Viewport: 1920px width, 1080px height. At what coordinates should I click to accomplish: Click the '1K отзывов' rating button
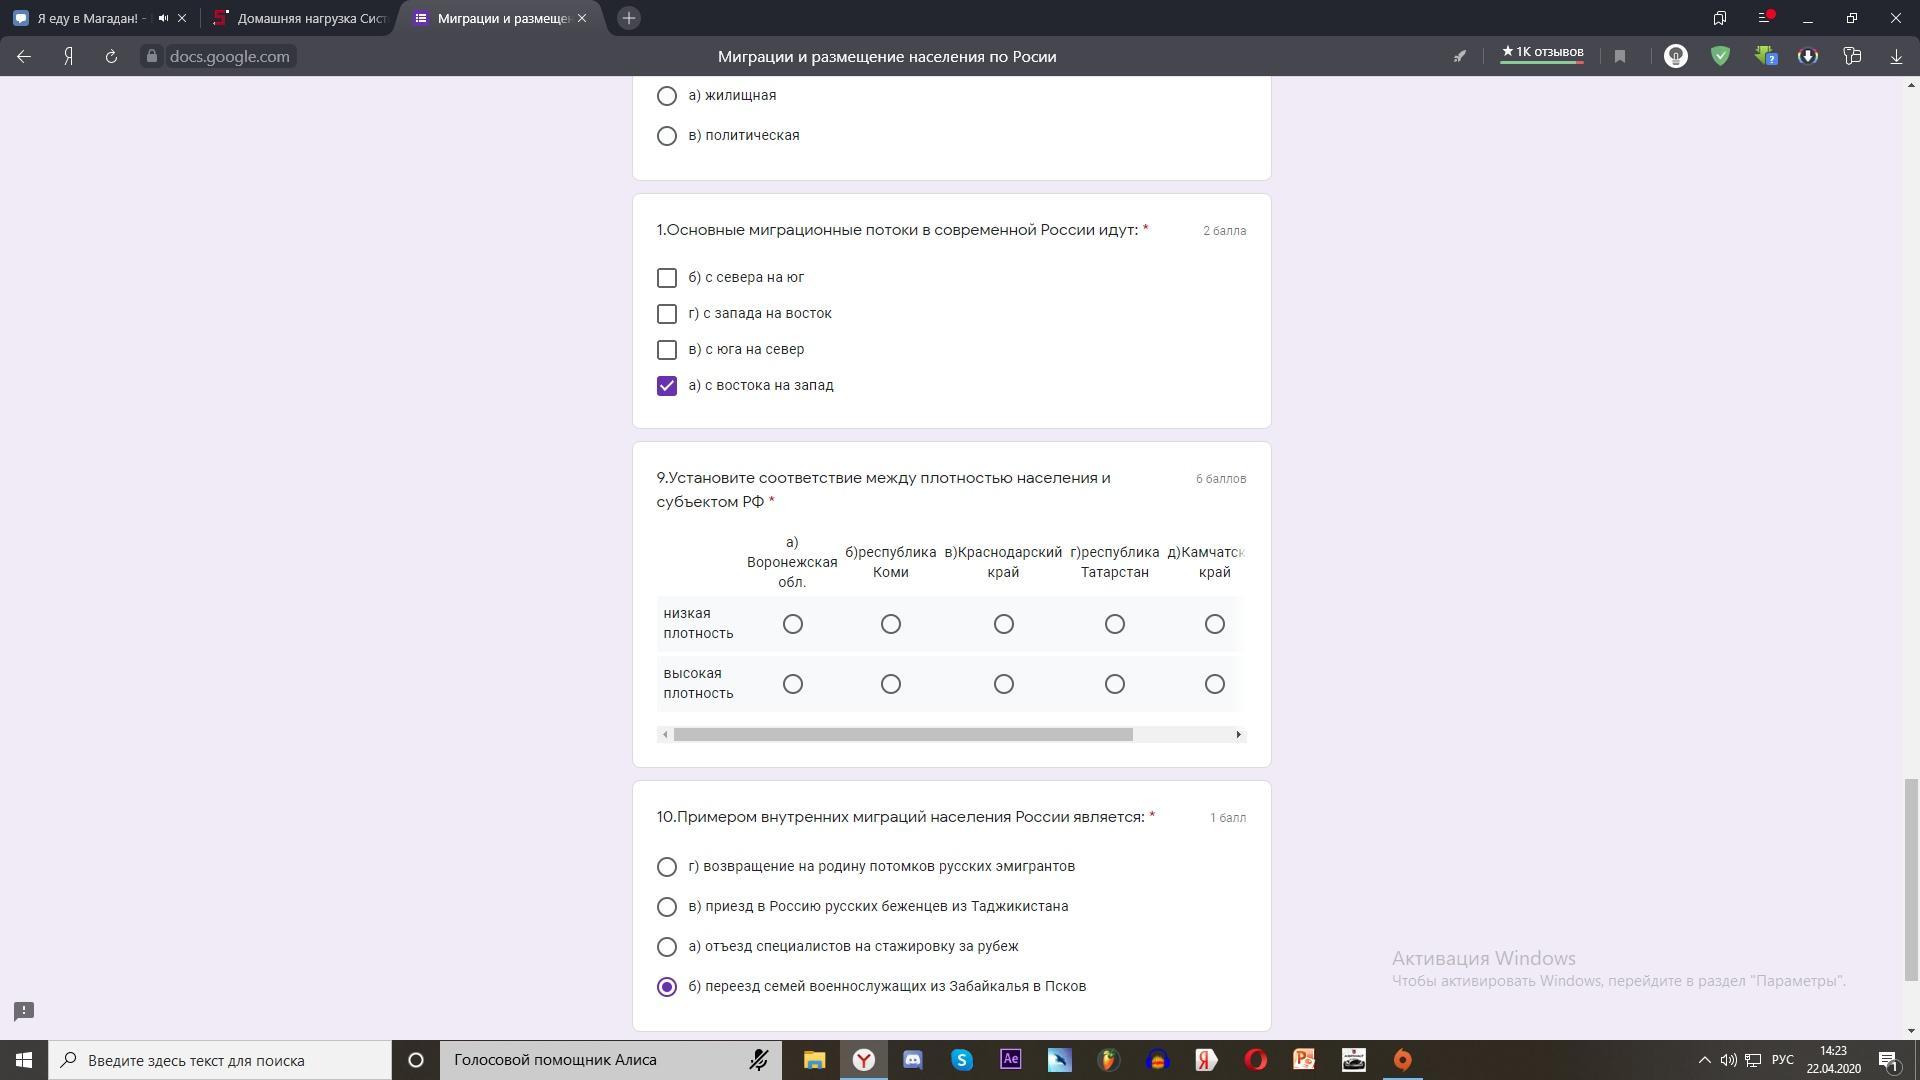[1542, 53]
